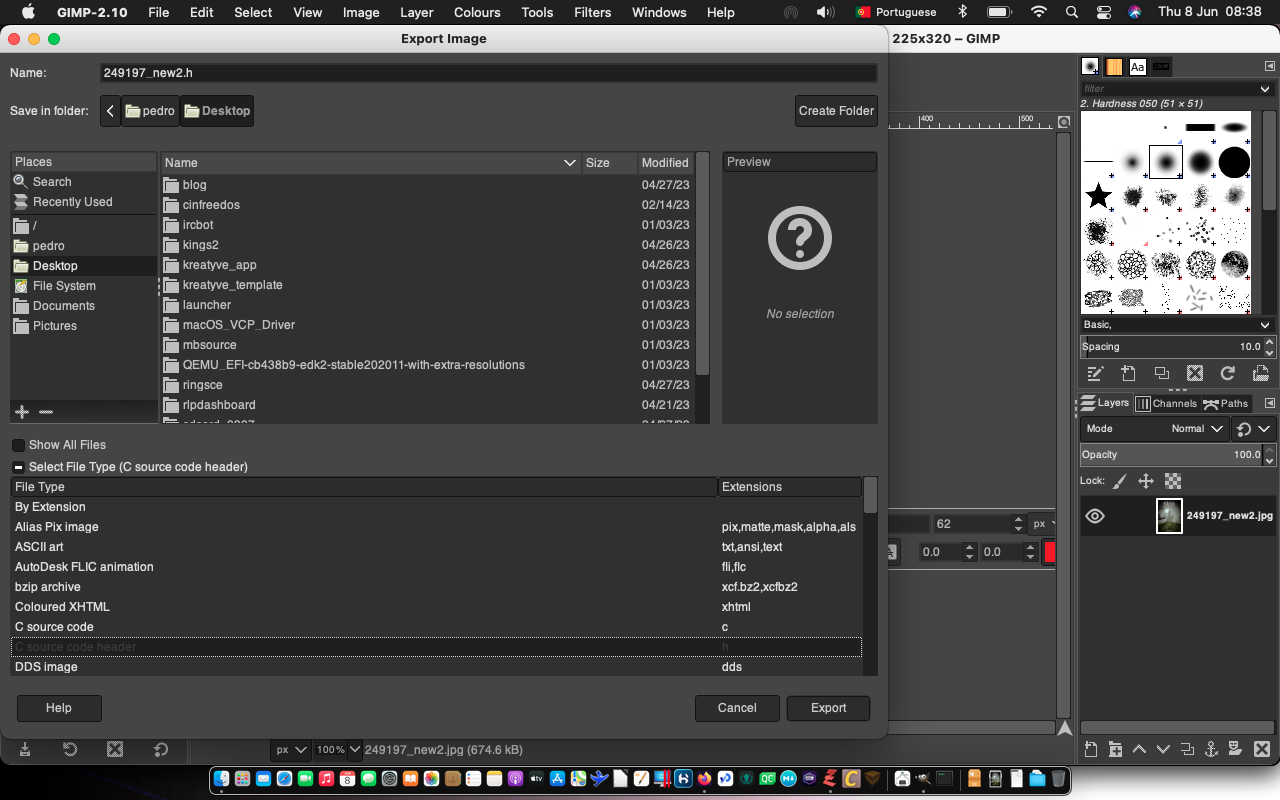Duplicate the current brush
Screen dimensions: 1280x800
(1162, 373)
